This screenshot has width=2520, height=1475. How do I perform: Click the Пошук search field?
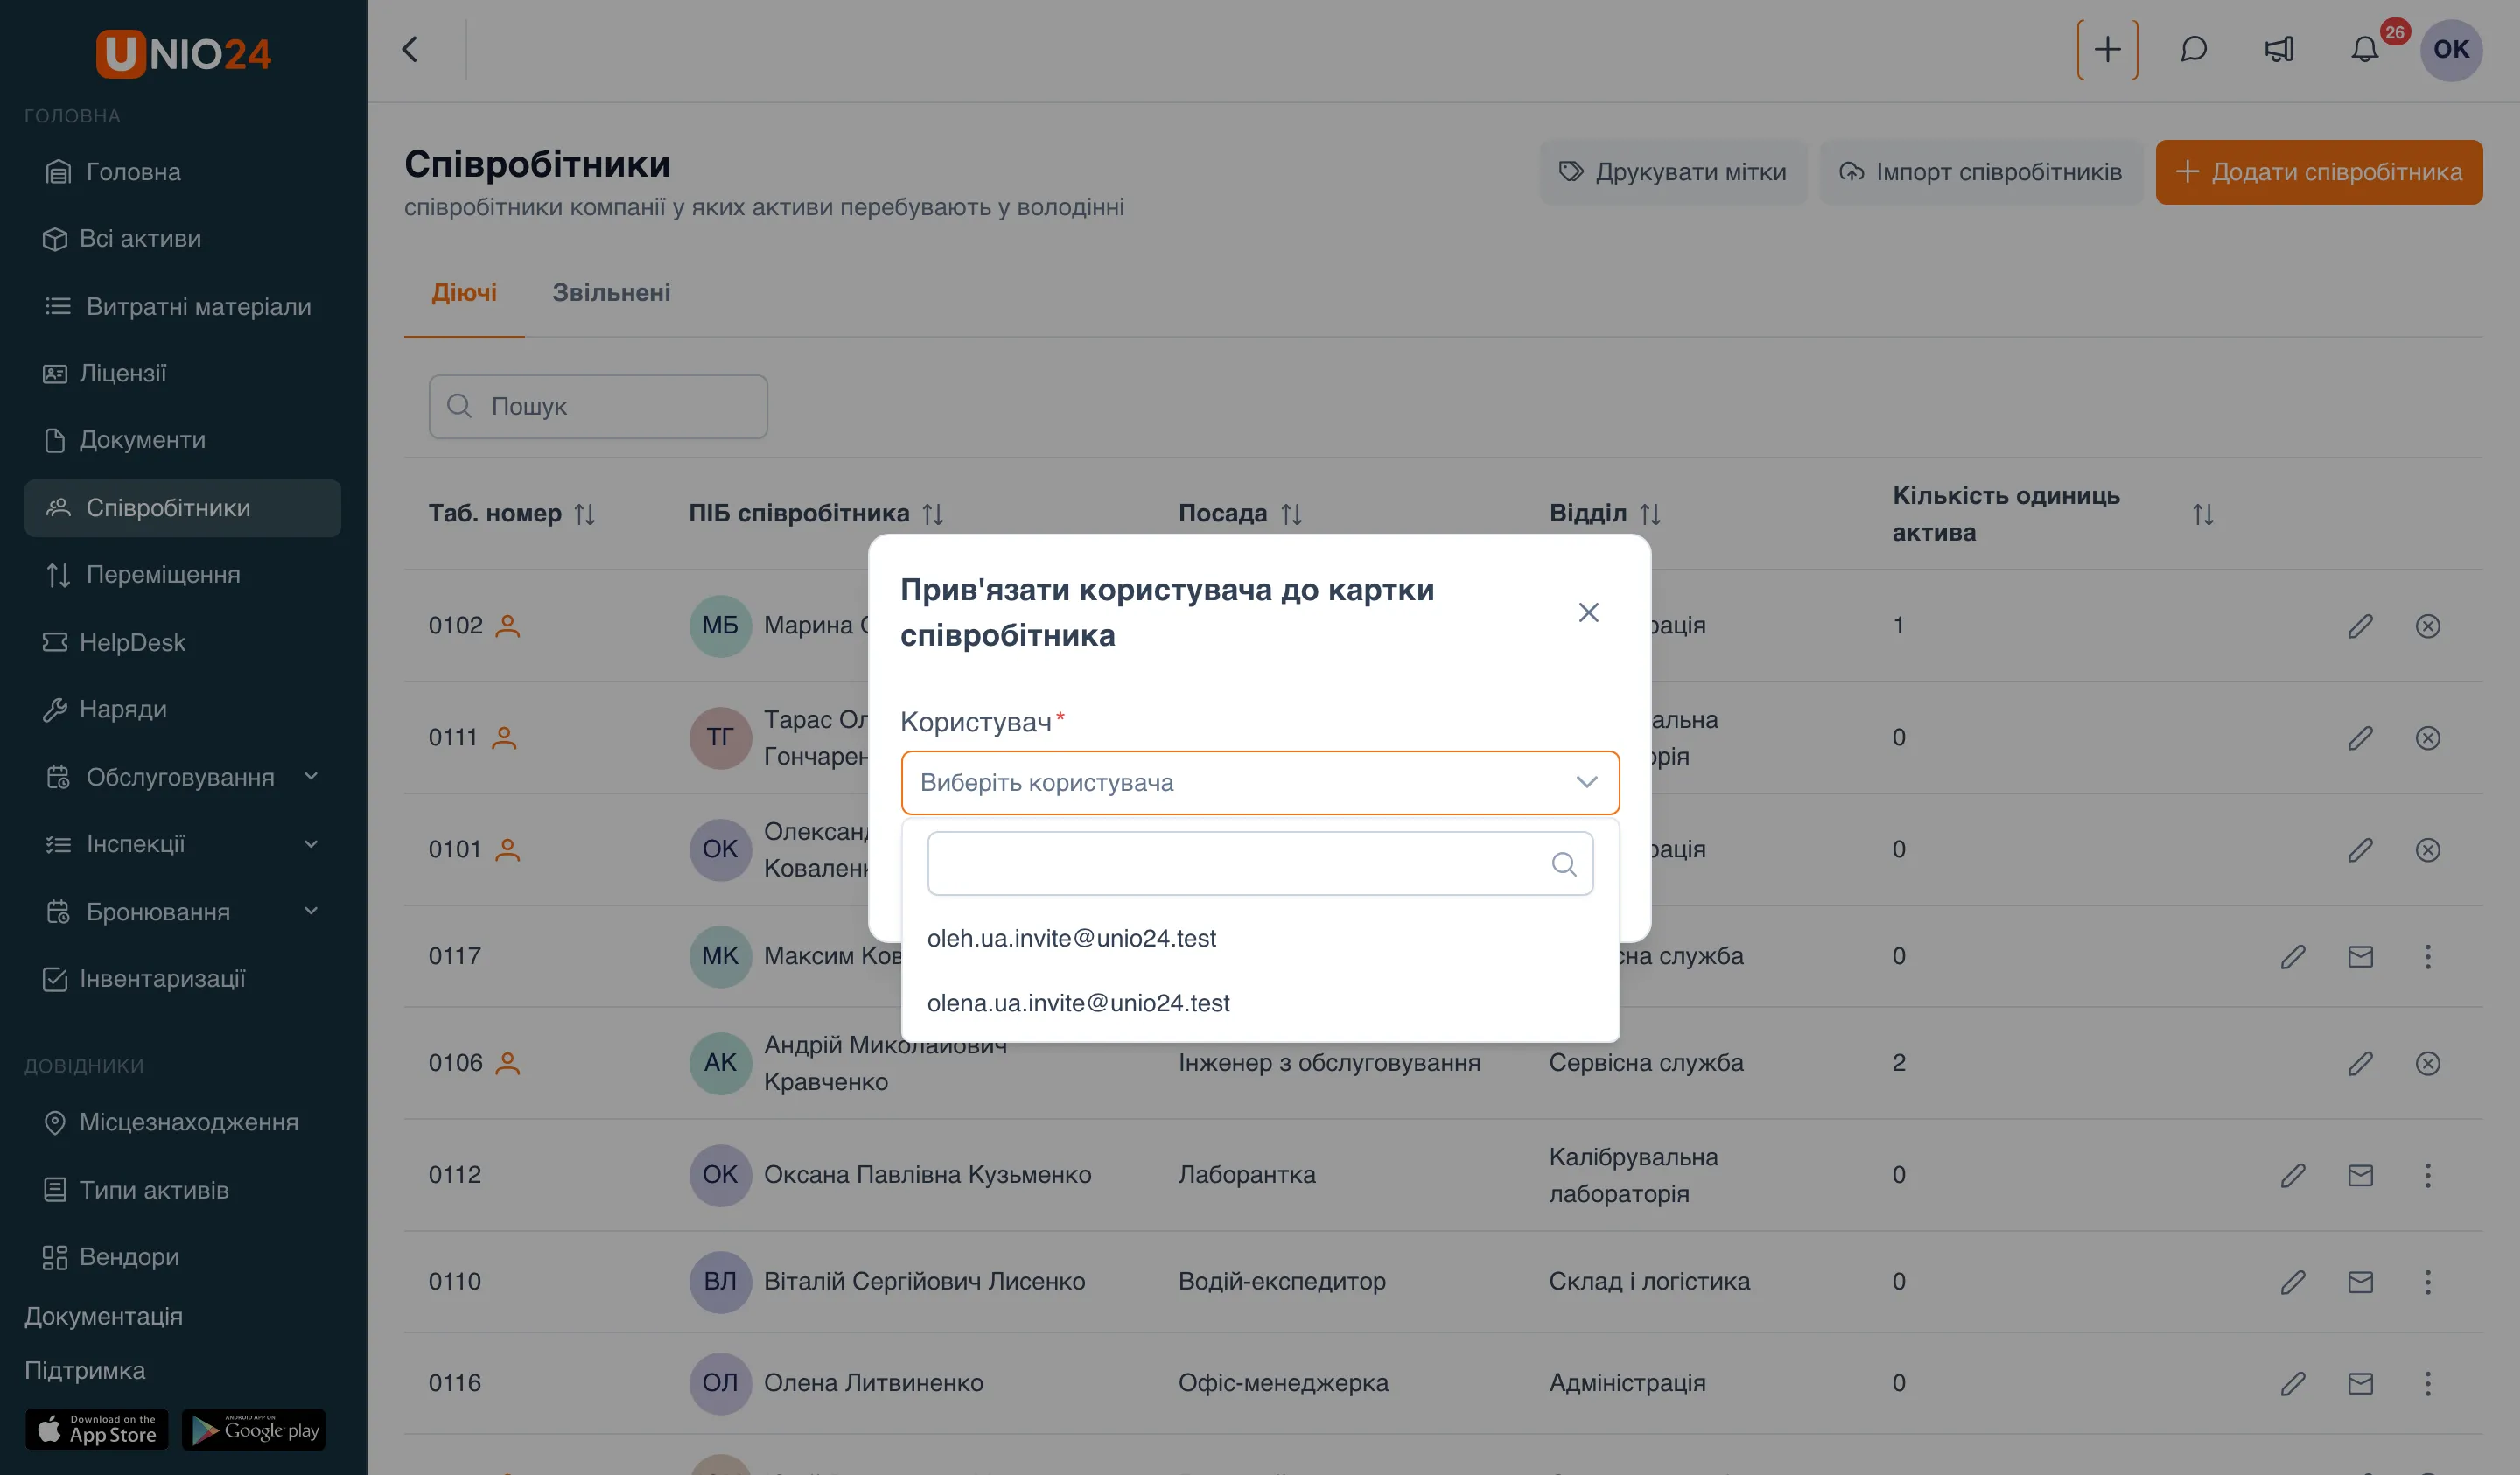(x=598, y=407)
